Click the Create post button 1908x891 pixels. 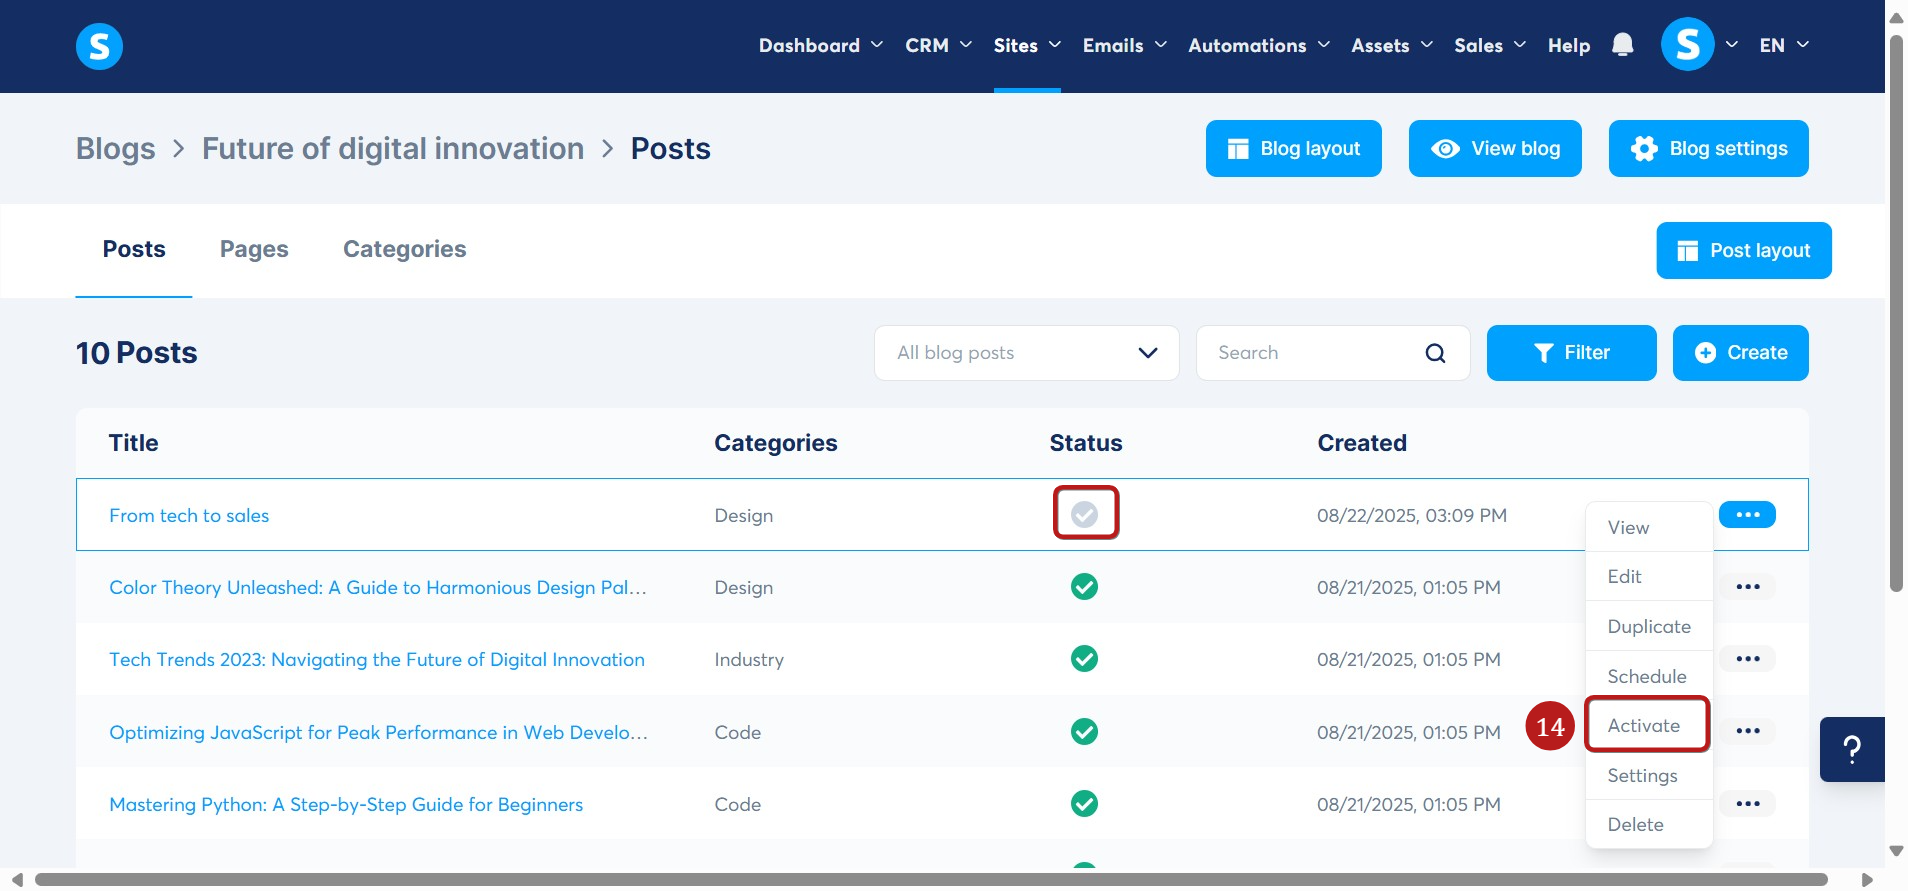coord(1740,353)
